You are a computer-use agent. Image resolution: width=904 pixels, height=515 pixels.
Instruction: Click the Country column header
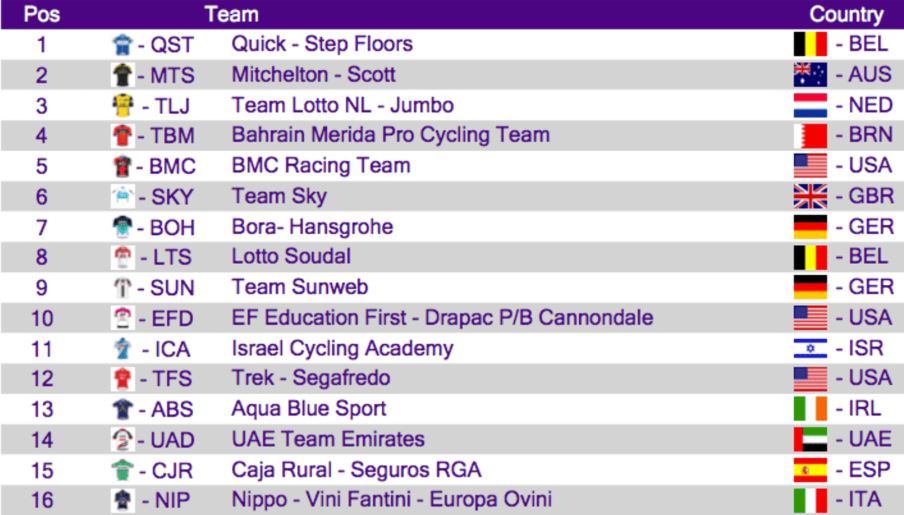coord(846,14)
